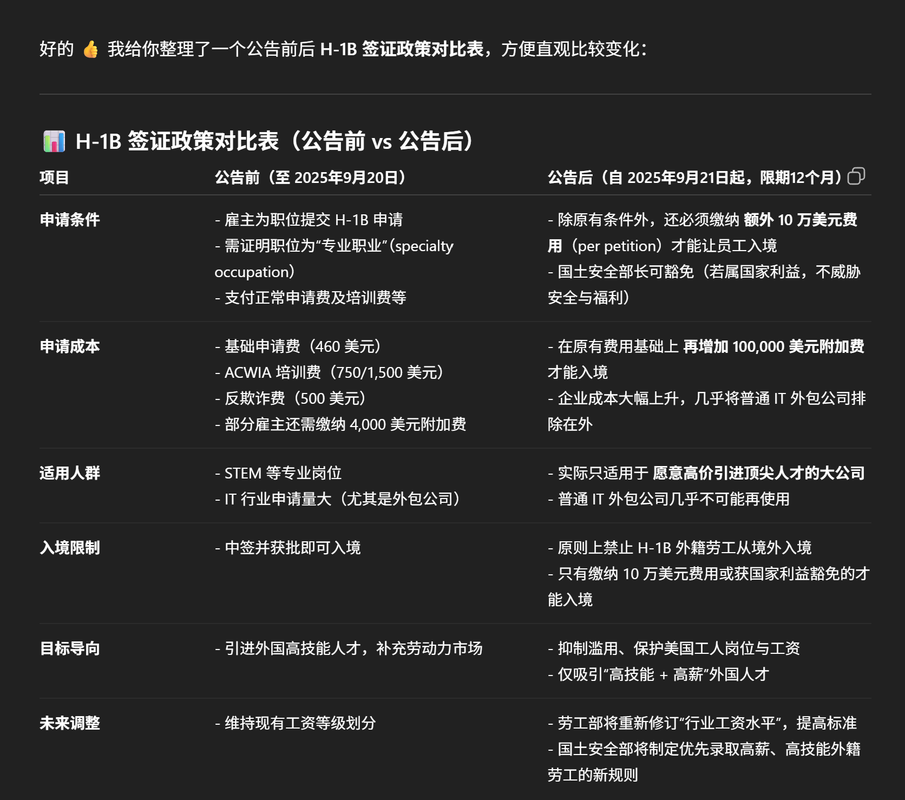This screenshot has width=905, height=800.
Task: Click text "中签并获批即可入境"
Action: tap(293, 548)
